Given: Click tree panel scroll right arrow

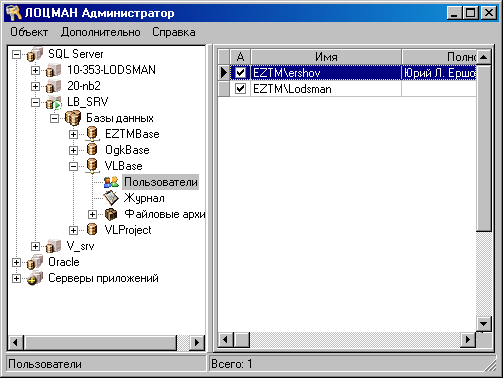Looking at the screenshot, I should pos(197,343).
